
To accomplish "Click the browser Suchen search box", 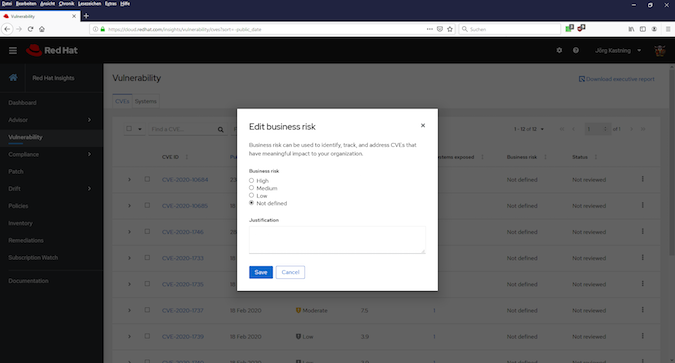I will click(510, 29).
